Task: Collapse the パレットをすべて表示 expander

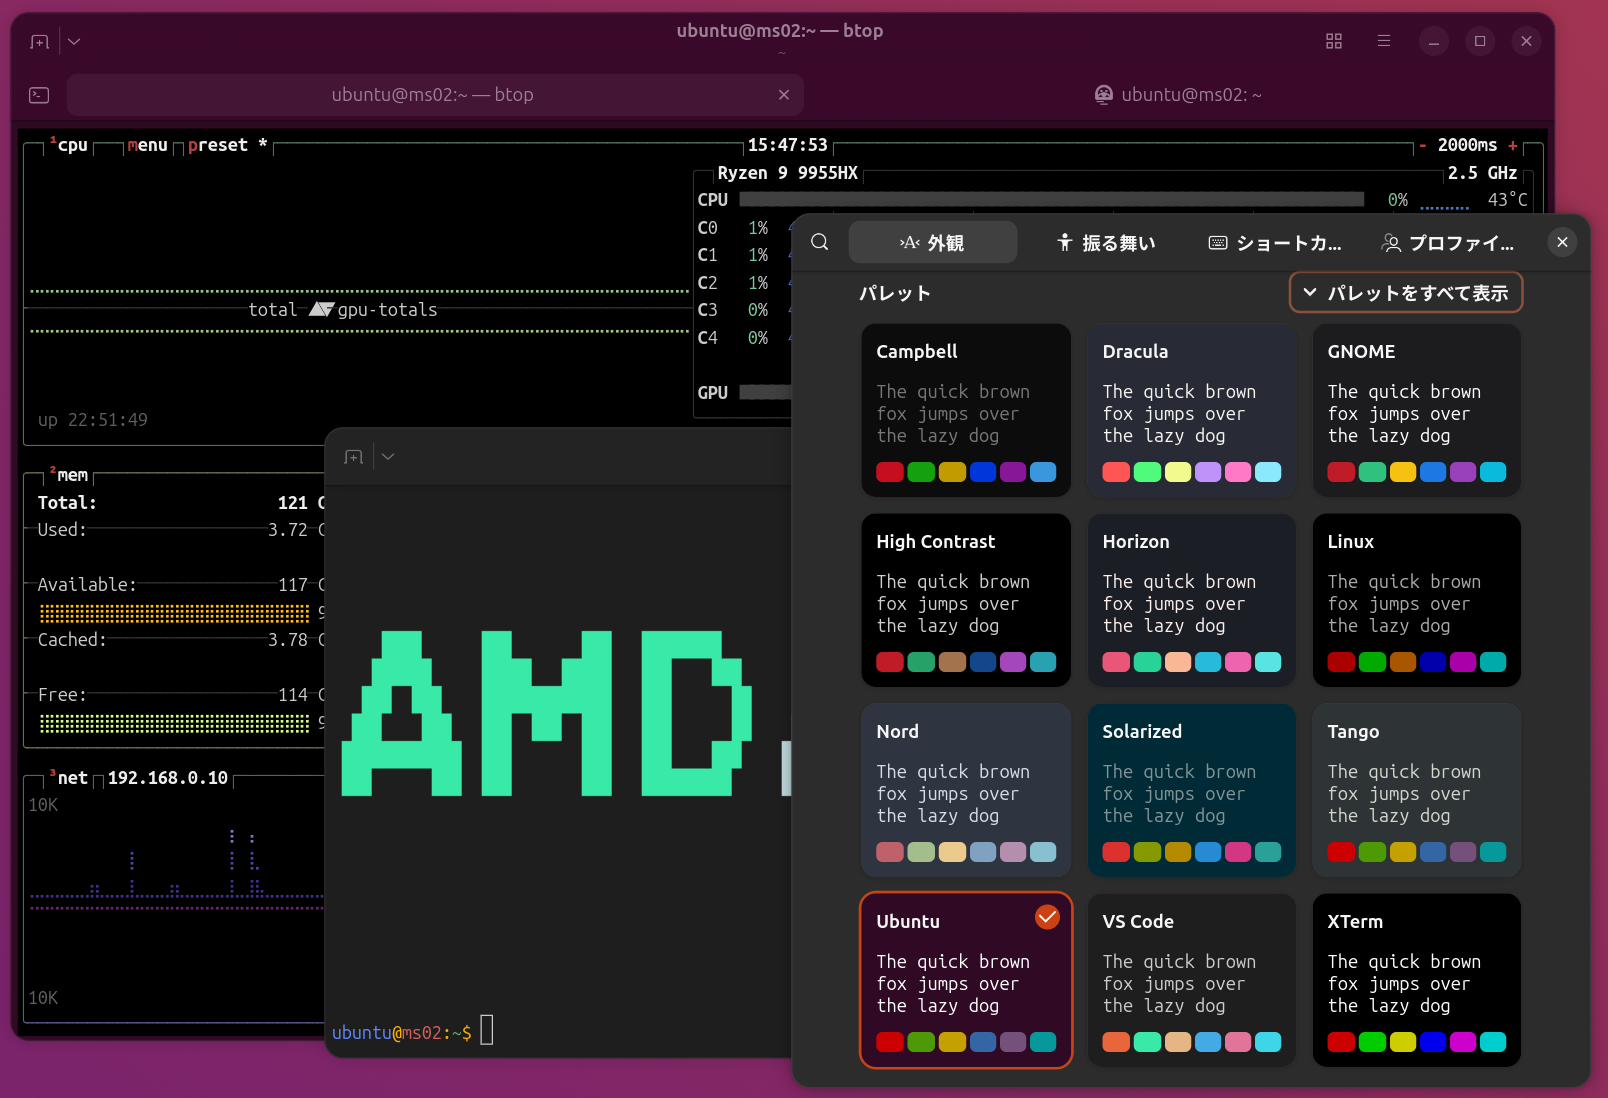Action: coord(1405,293)
